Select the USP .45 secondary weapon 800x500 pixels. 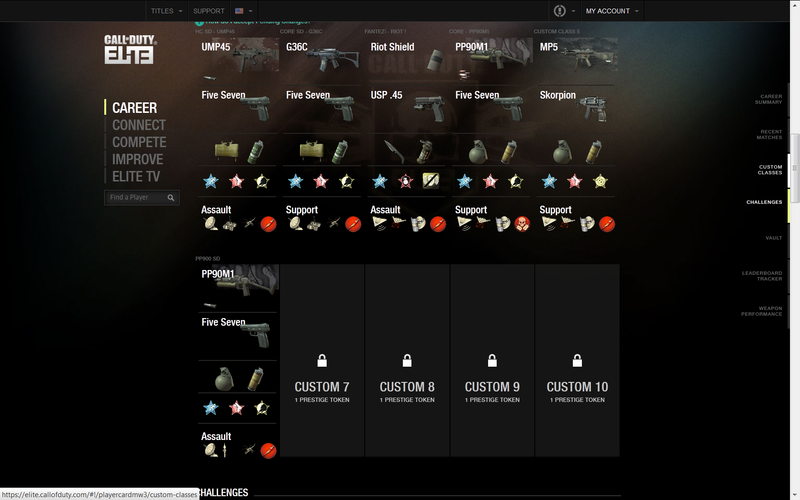point(407,108)
